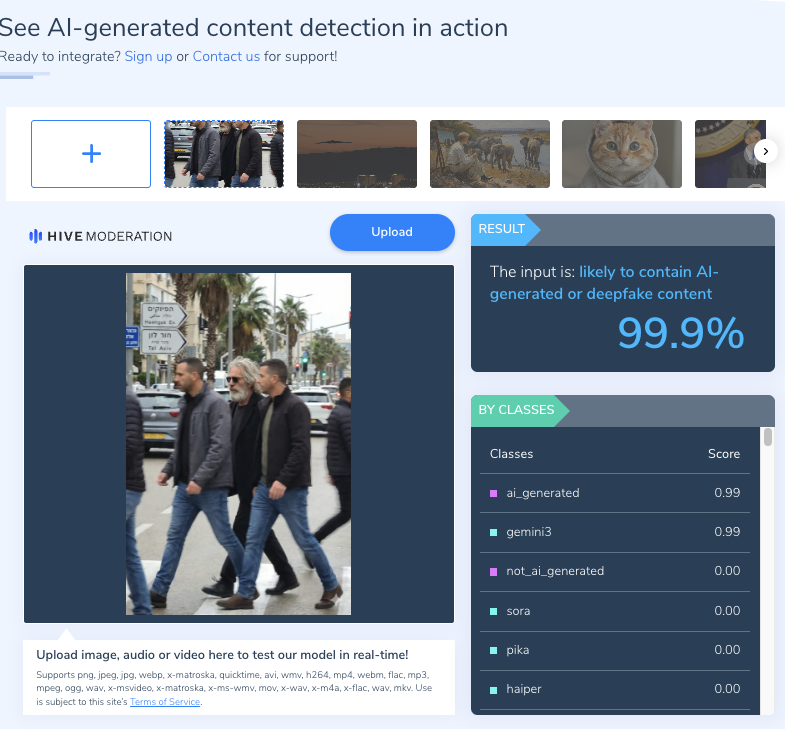Pick the cat in hoodie sample thumbnail
The width and height of the screenshot is (785, 729).
pos(622,154)
